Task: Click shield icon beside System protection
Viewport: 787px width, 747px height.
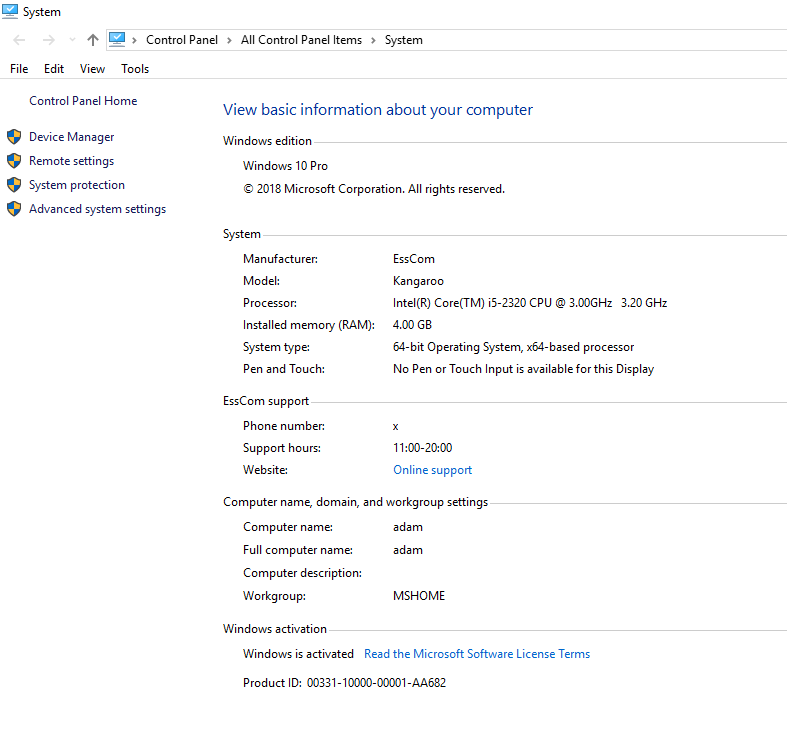Action: pos(14,185)
